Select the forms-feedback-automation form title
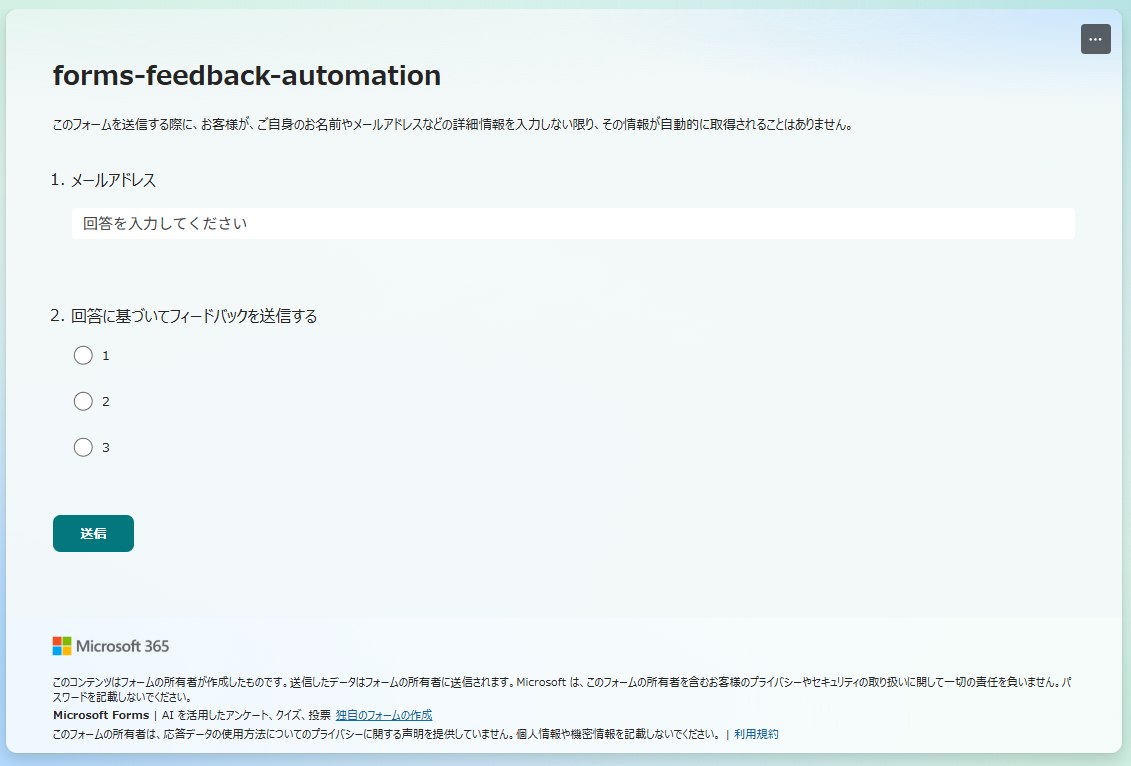 (x=246, y=75)
